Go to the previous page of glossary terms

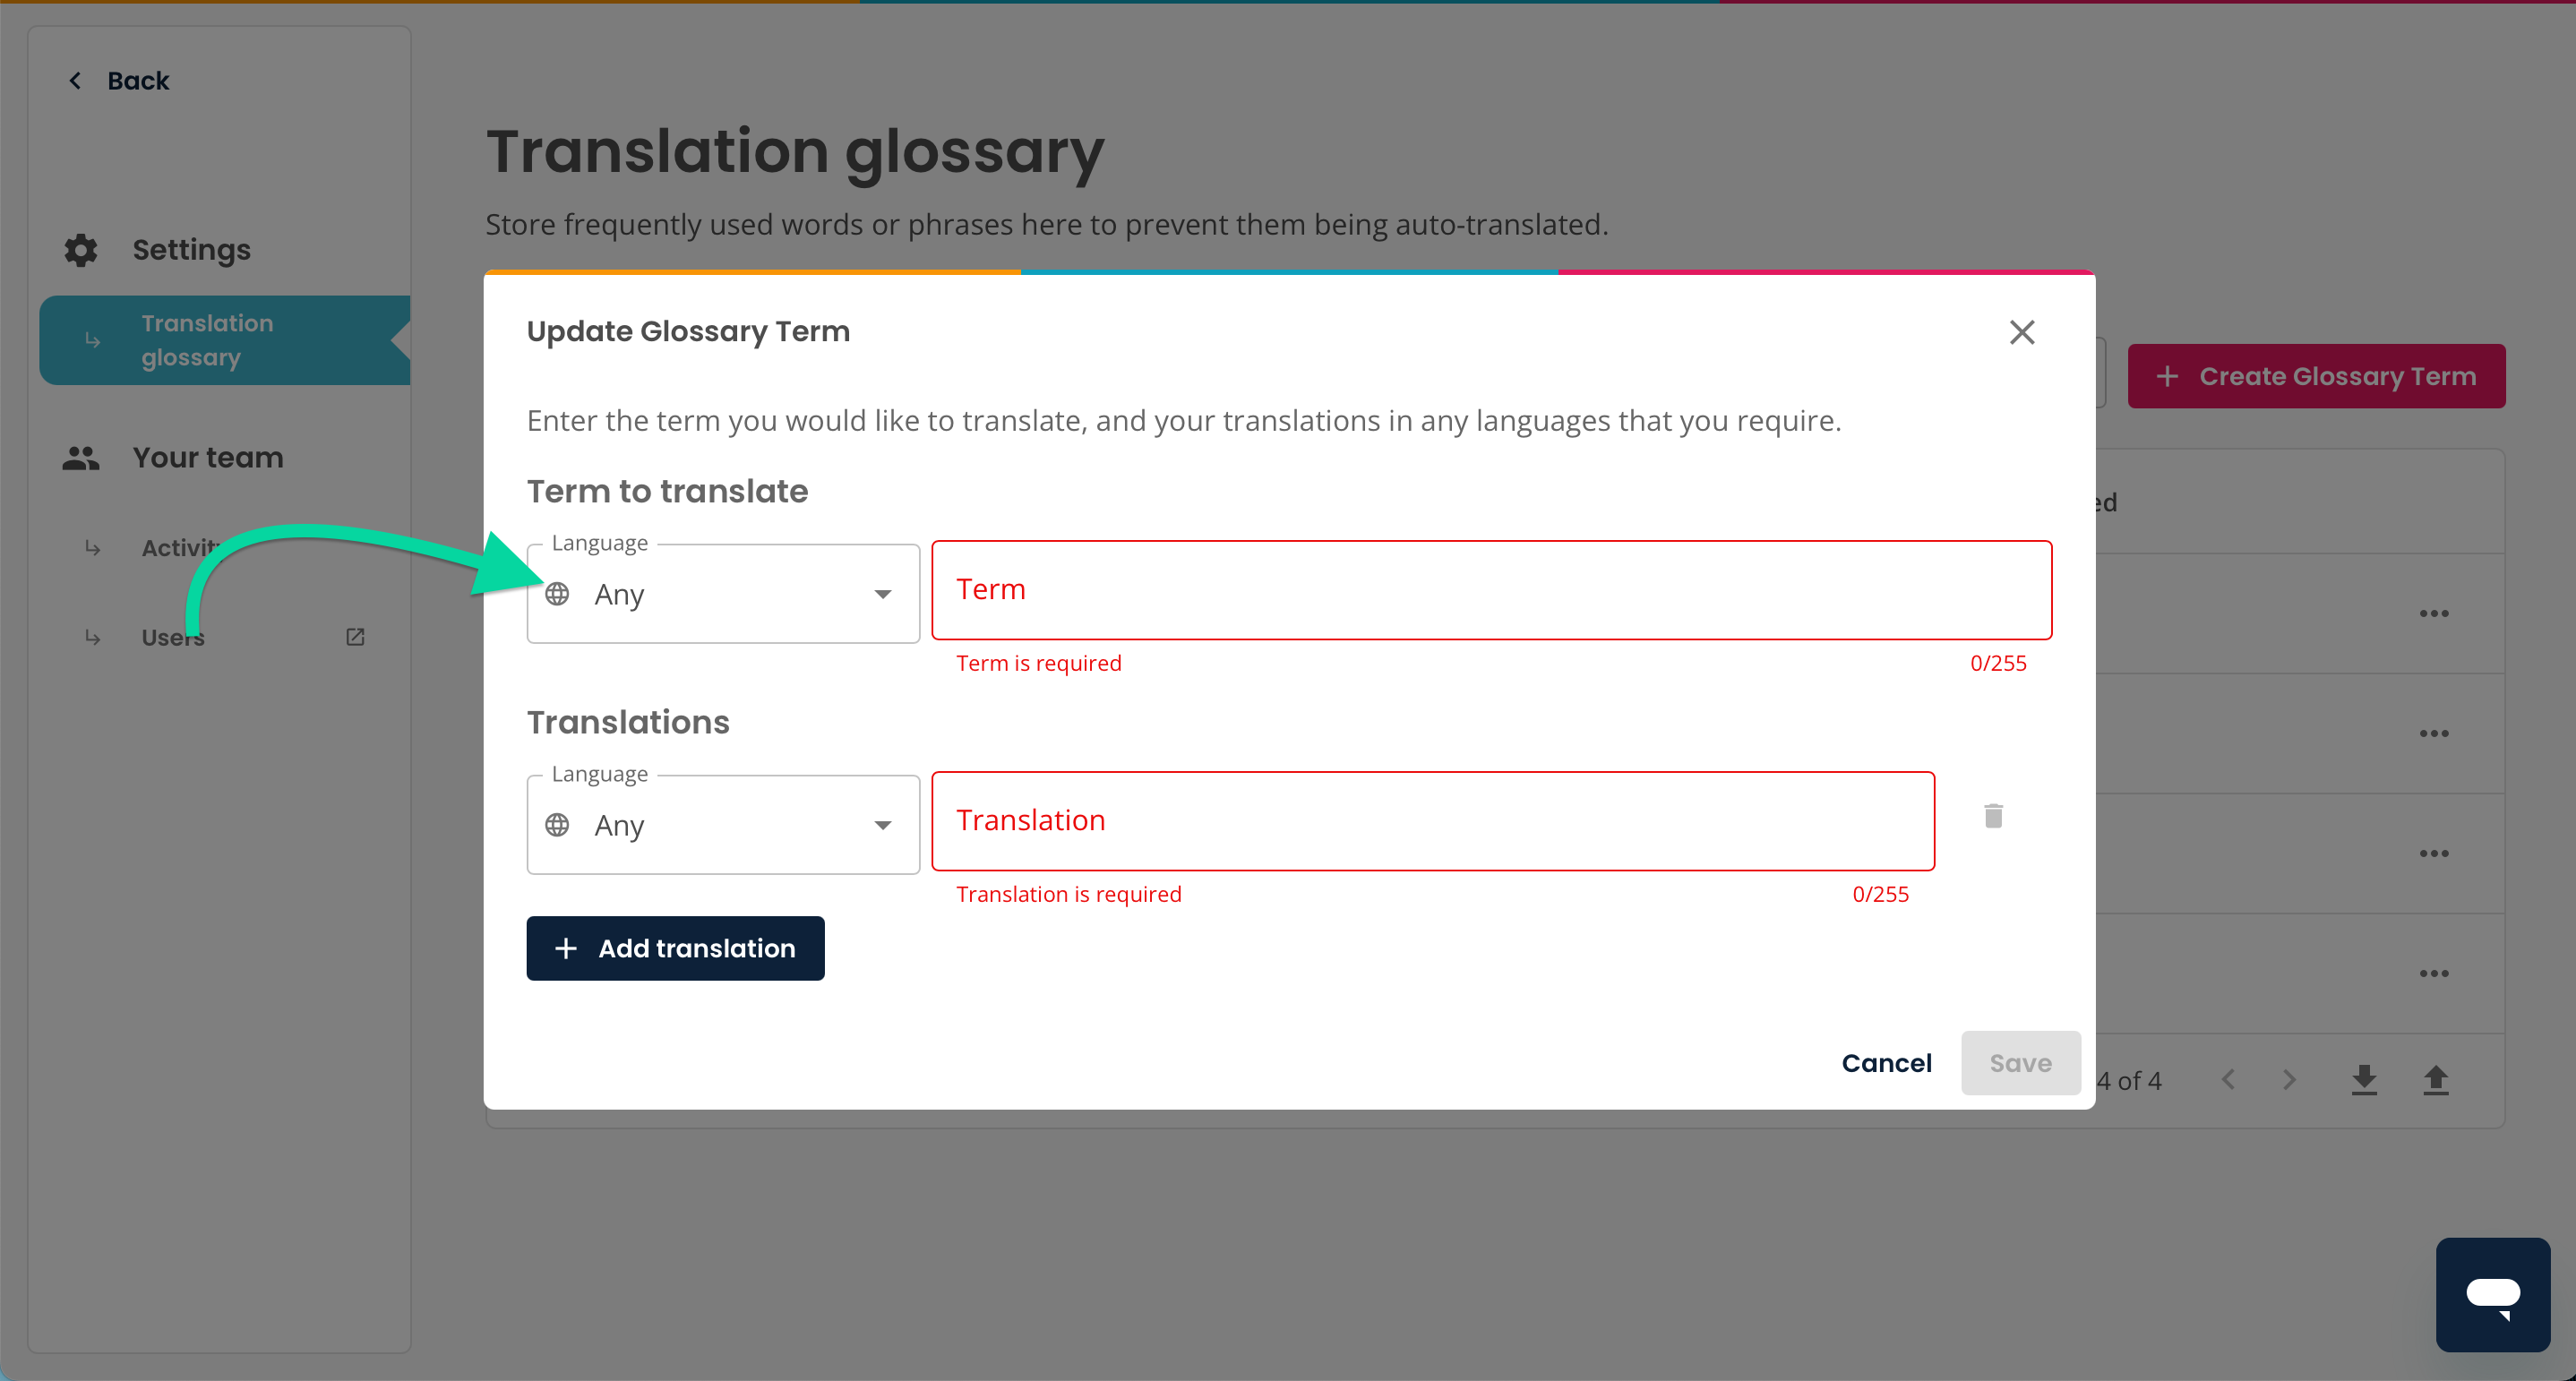click(2228, 1080)
